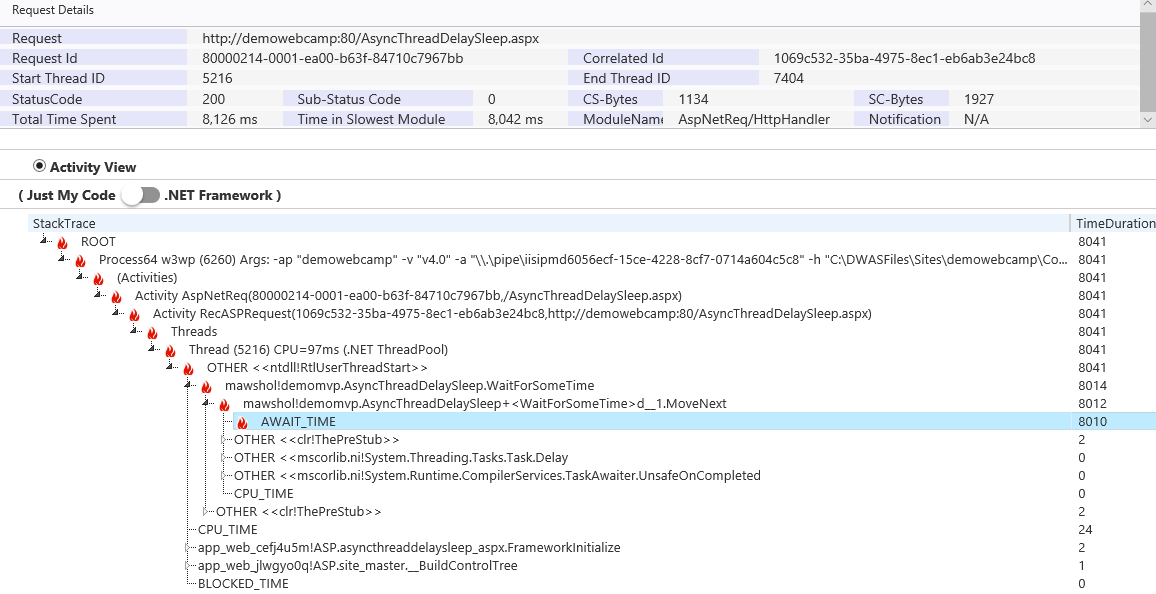Click Notification value N/A
The height and width of the screenshot is (594, 1156).
click(x=976, y=119)
